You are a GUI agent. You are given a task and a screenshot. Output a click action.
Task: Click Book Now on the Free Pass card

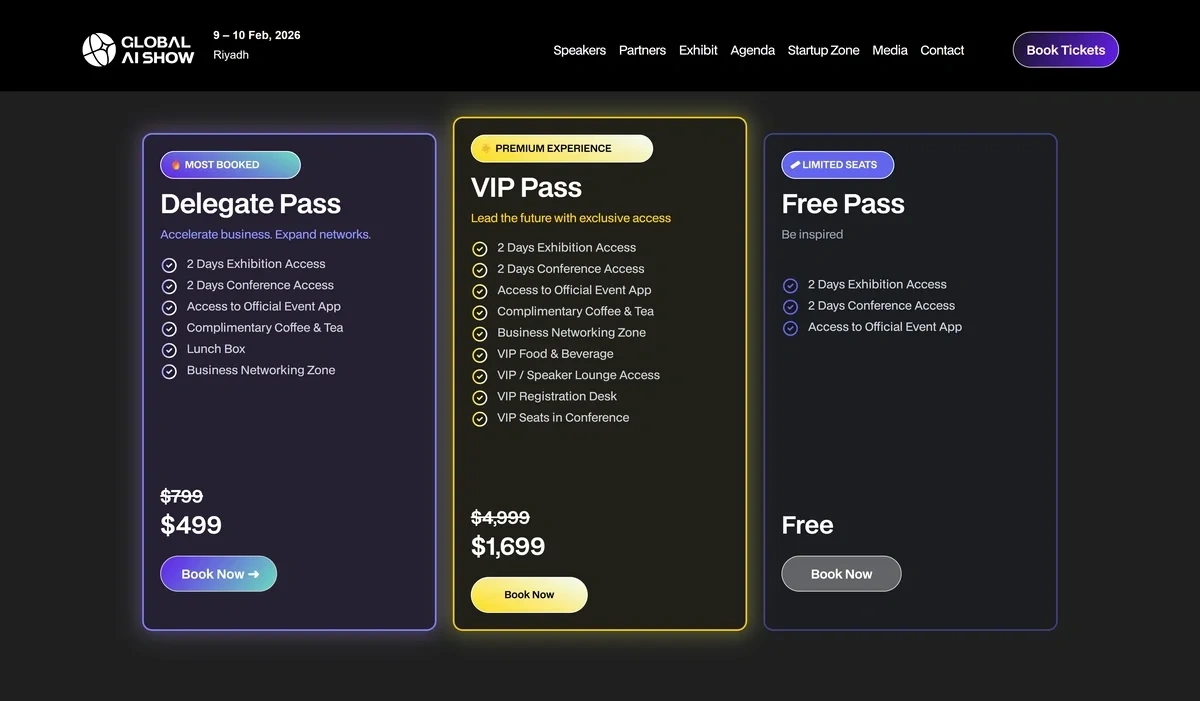coord(841,573)
